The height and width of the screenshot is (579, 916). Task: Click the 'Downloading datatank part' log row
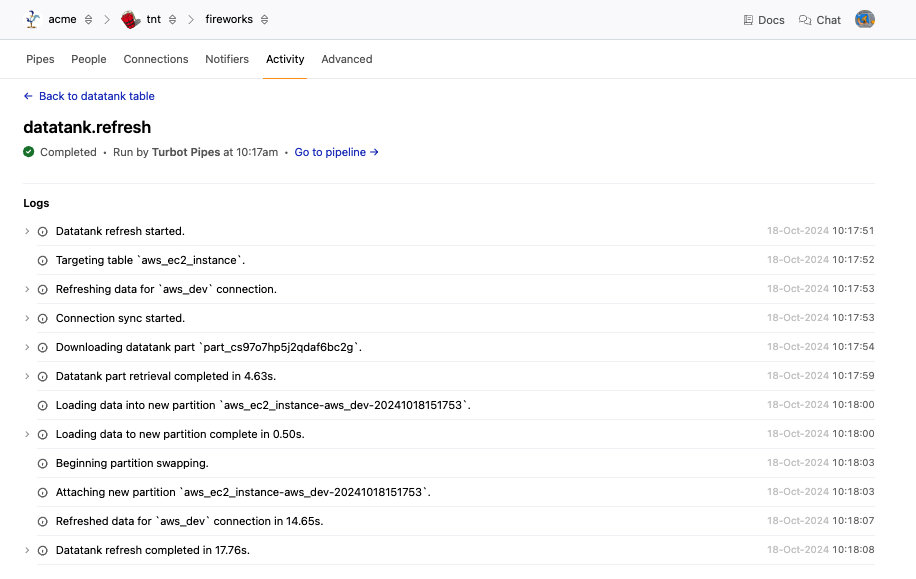pyautogui.click(x=209, y=347)
